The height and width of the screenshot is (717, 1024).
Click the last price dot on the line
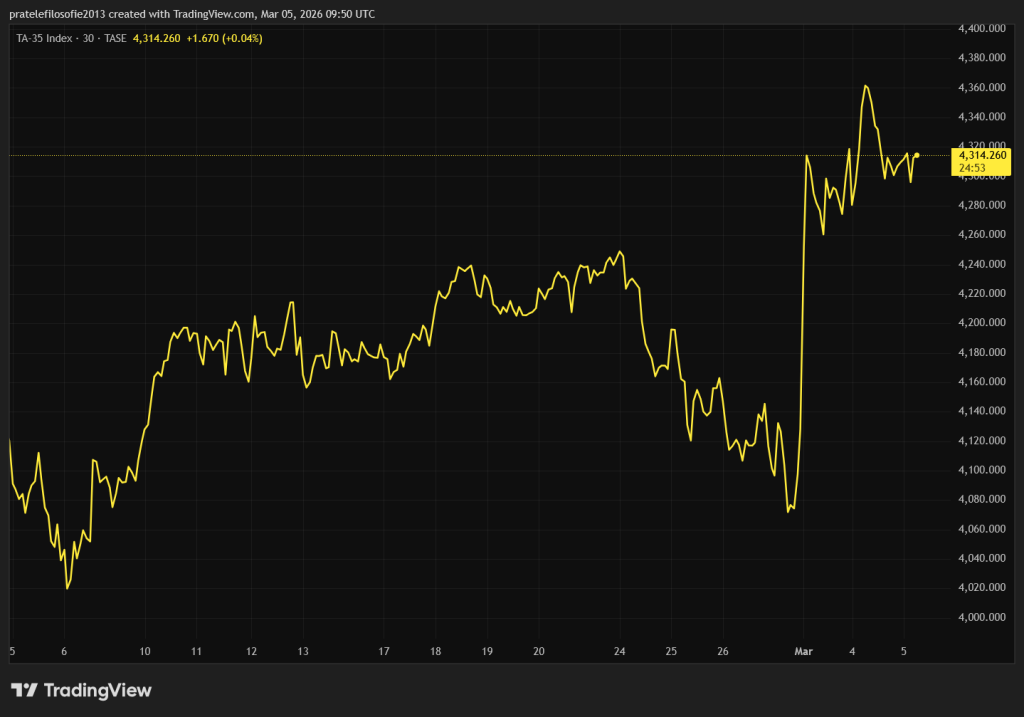(917, 155)
